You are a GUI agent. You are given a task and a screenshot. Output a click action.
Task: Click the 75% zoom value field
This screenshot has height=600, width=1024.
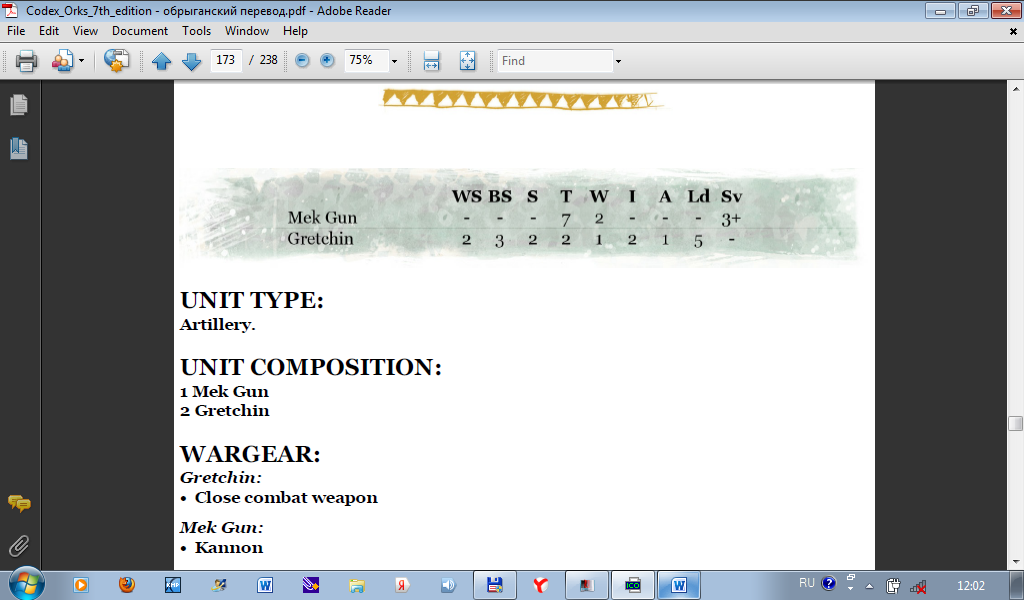coord(366,60)
